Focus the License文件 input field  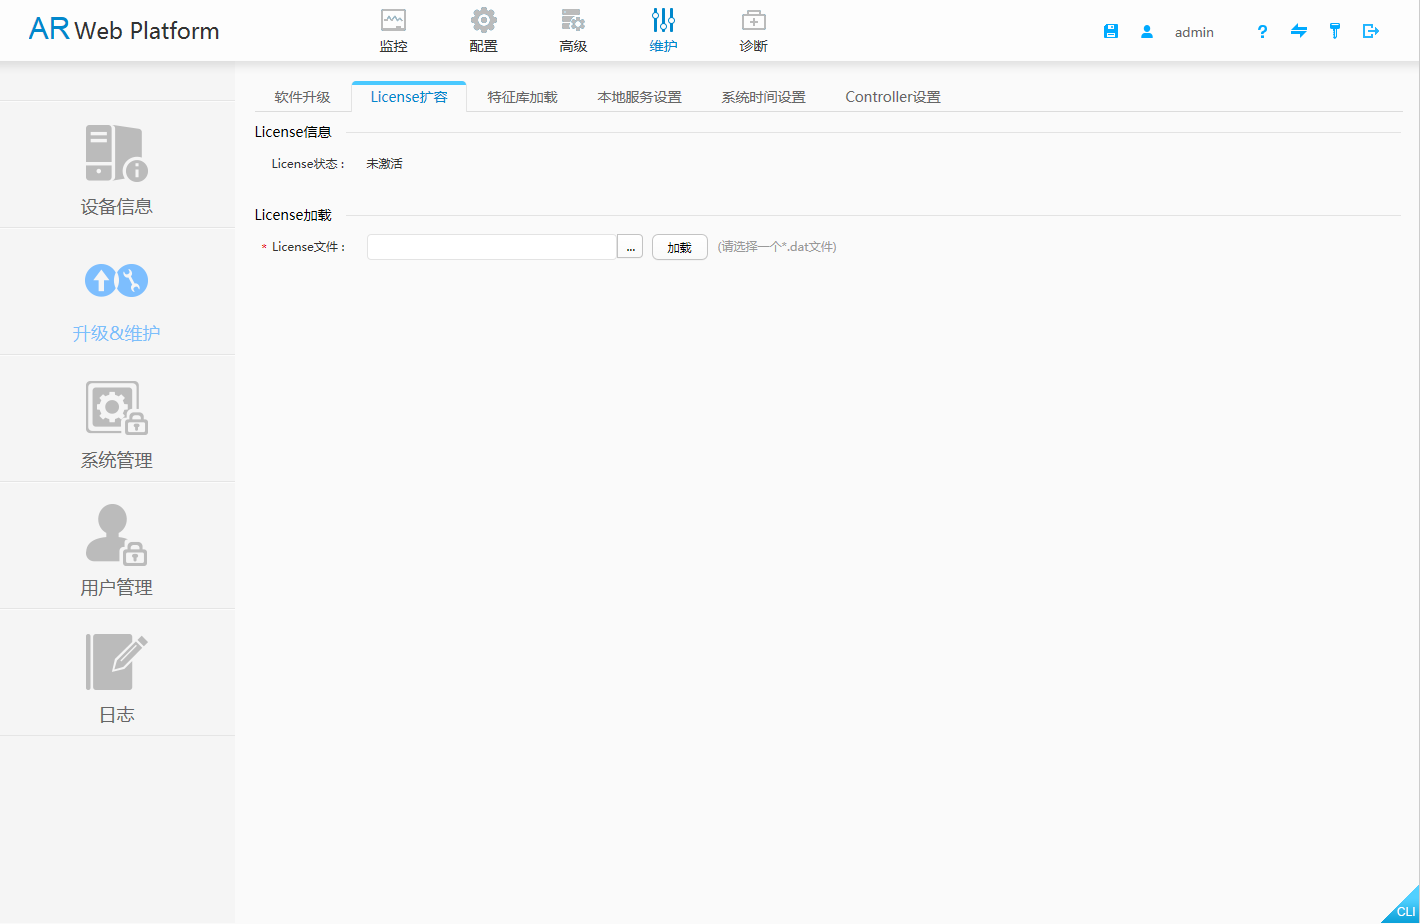pyautogui.click(x=491, y=247)
